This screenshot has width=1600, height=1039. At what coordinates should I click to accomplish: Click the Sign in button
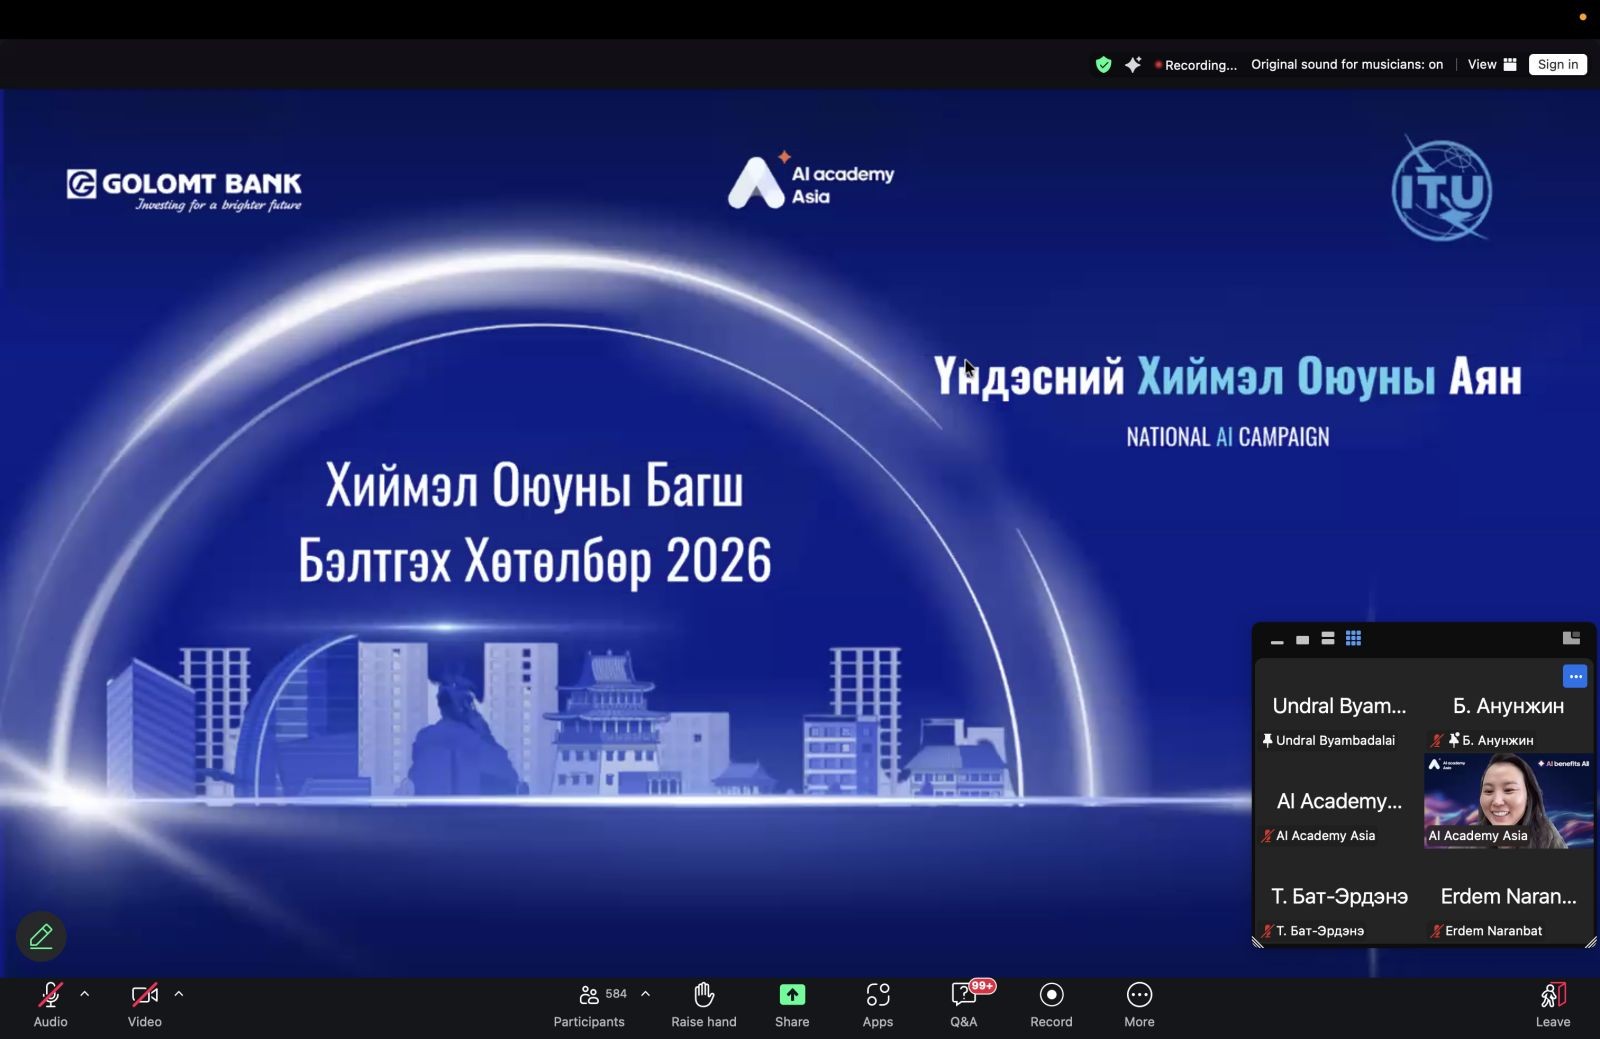click(1557, 65)
